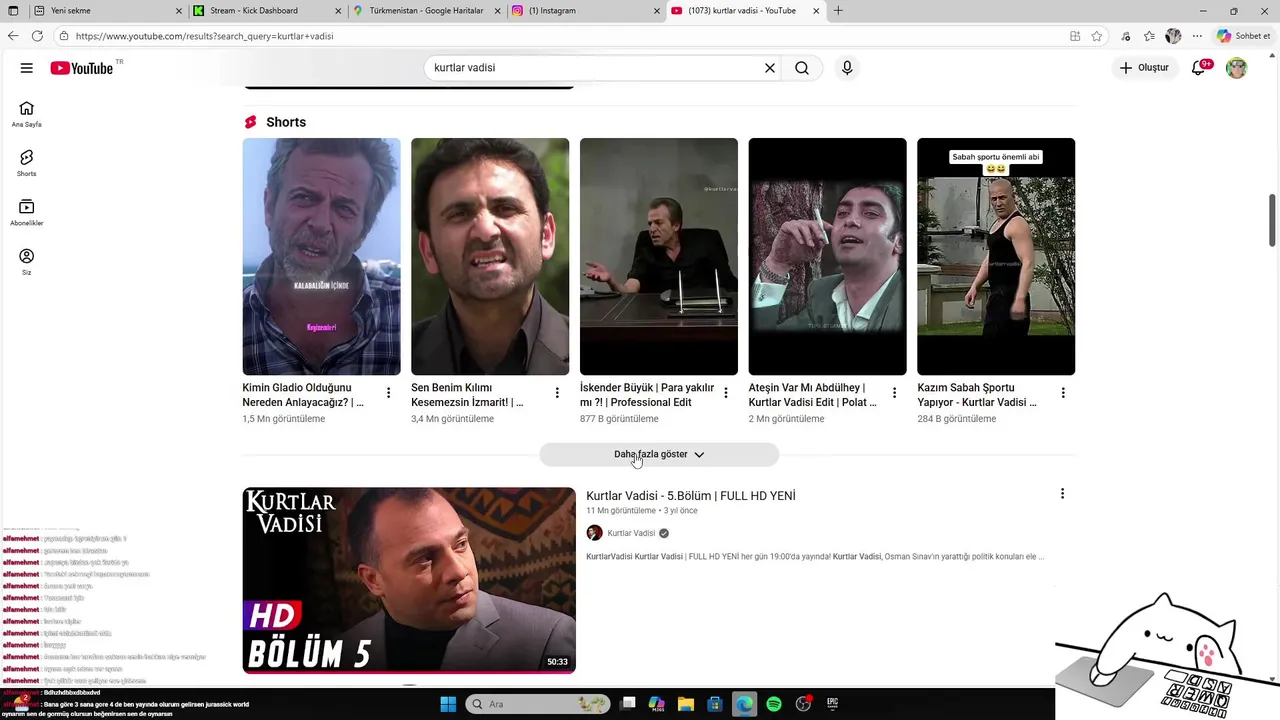1280x720 pixels.
Task: Open the split screen apps icon in address bar
Action: pos(1075,36)
